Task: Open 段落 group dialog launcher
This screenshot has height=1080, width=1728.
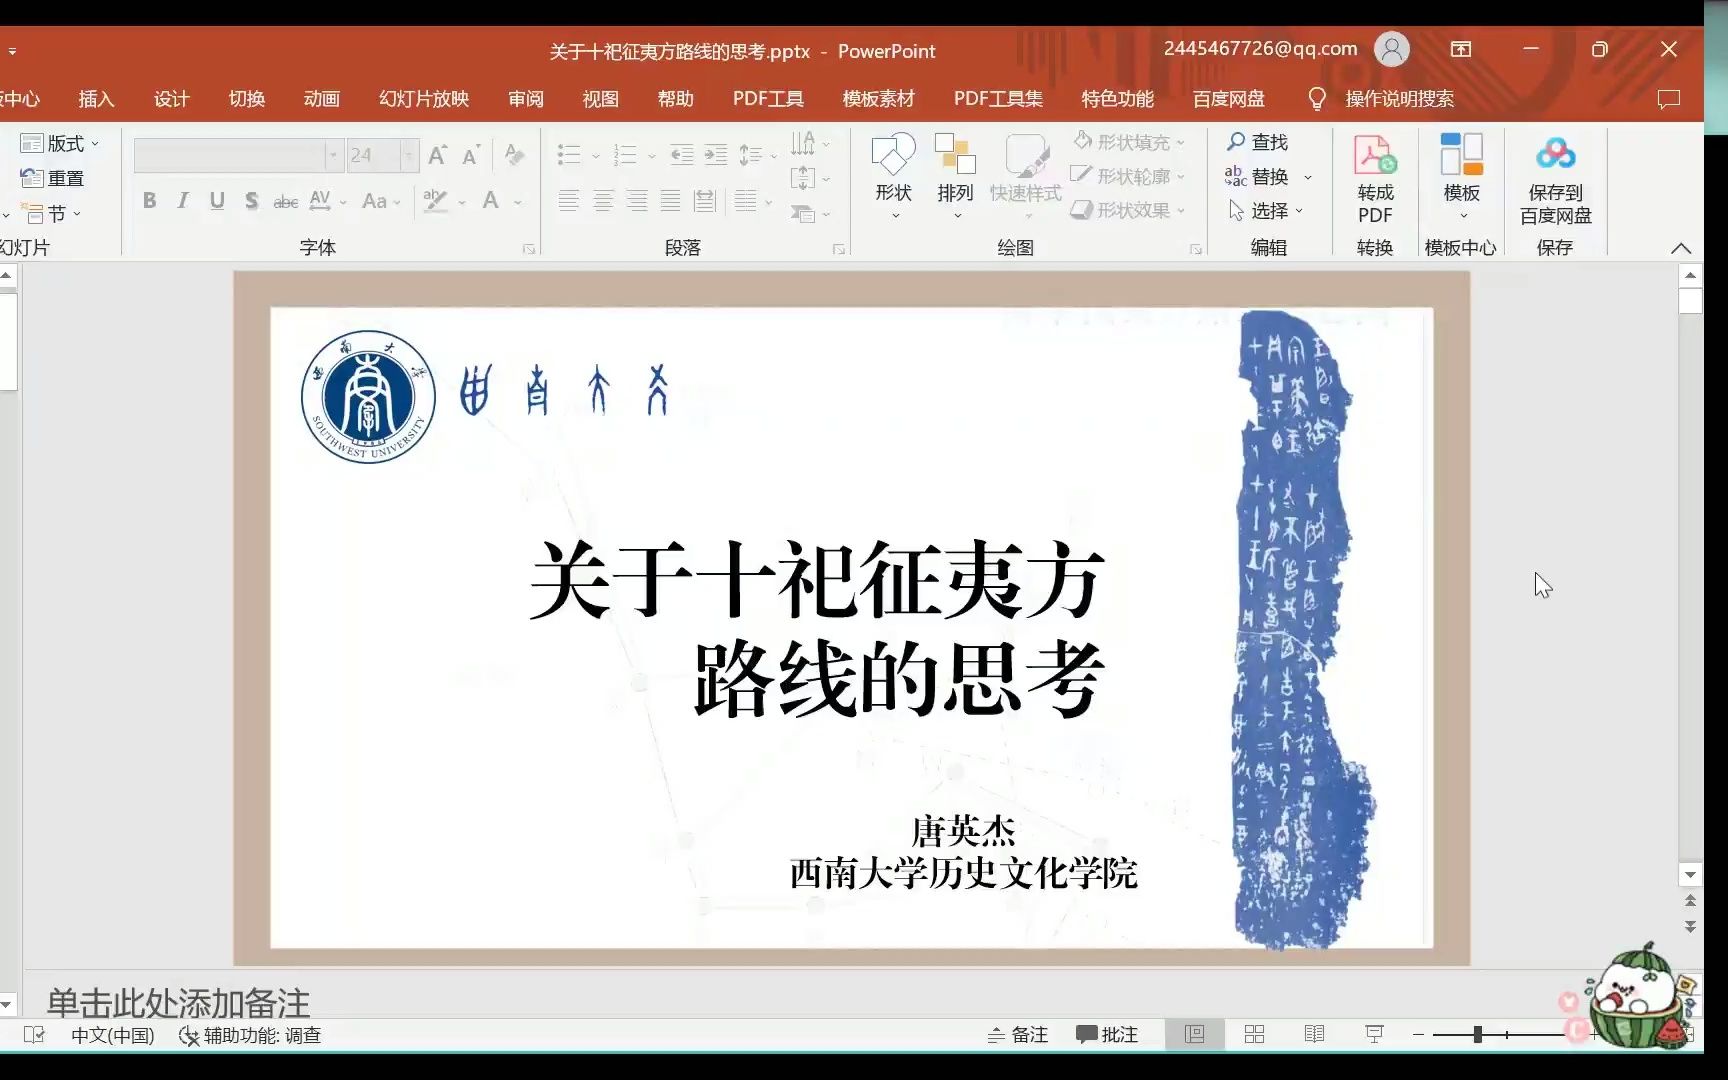Action: point(839,249)
